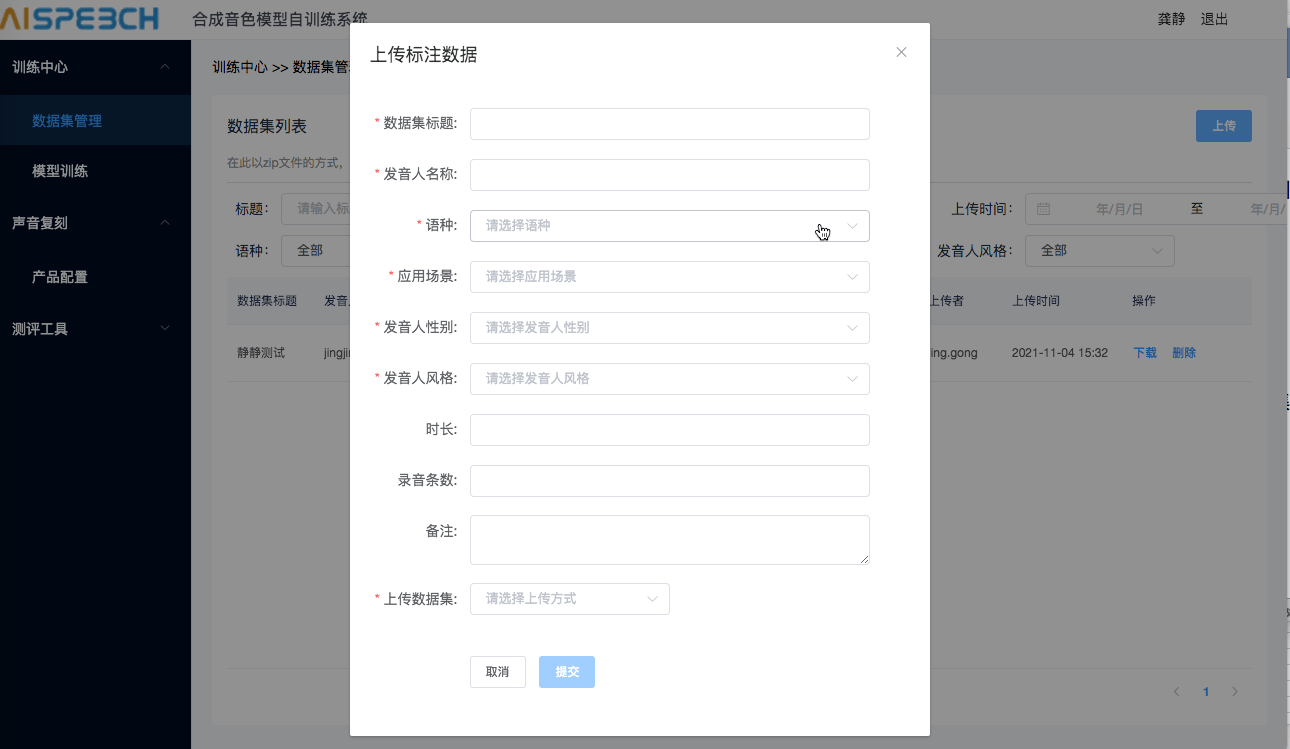
Task: Click the 取消 cancel button
Action: click(x=497, y=671)
